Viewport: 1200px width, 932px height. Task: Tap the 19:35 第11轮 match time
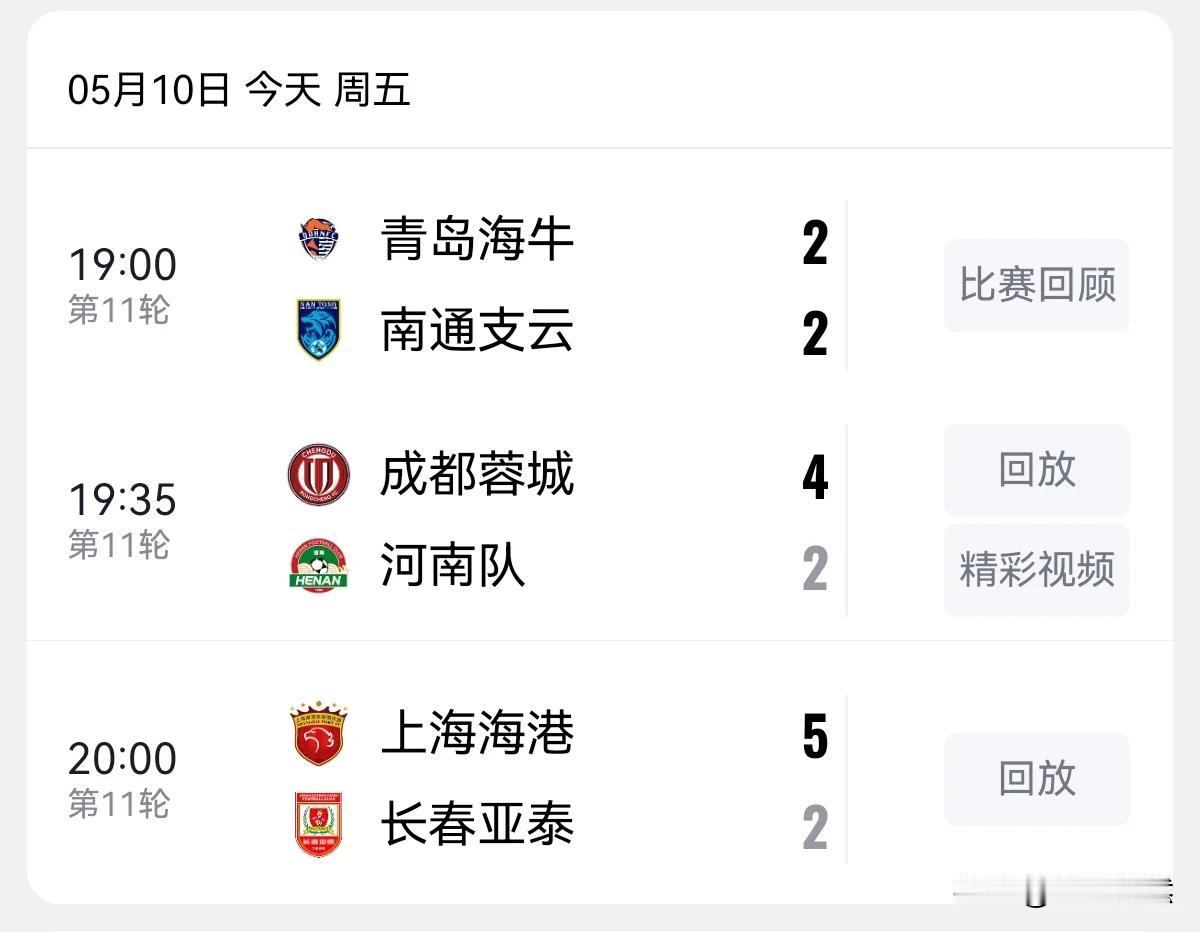click(122, 518)
